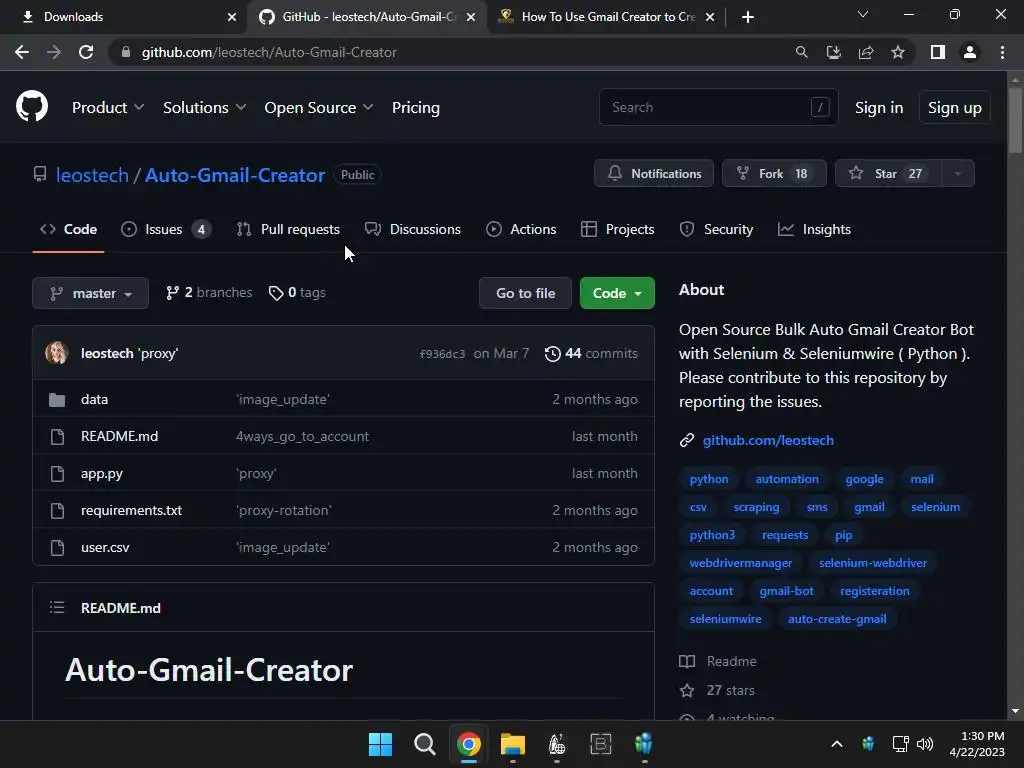Open the Chrome tab search chevron
This screenshot has height=768, width=1024.
point(863,14)
